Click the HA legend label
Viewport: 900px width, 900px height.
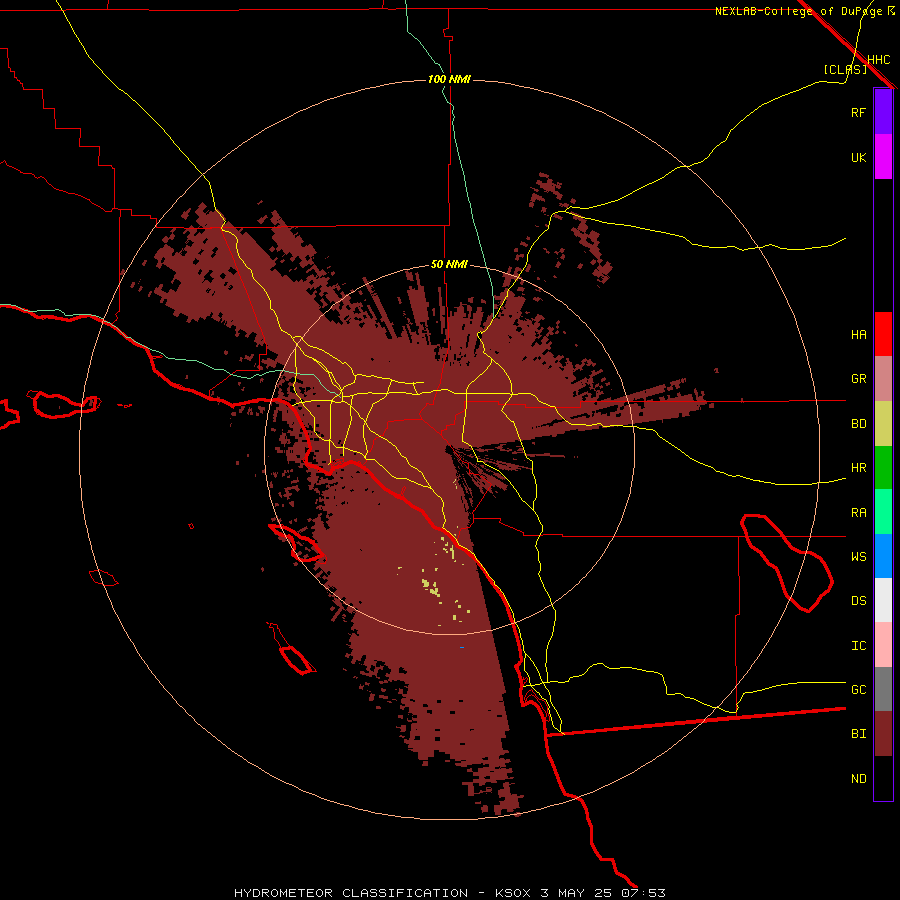point(858,335)
